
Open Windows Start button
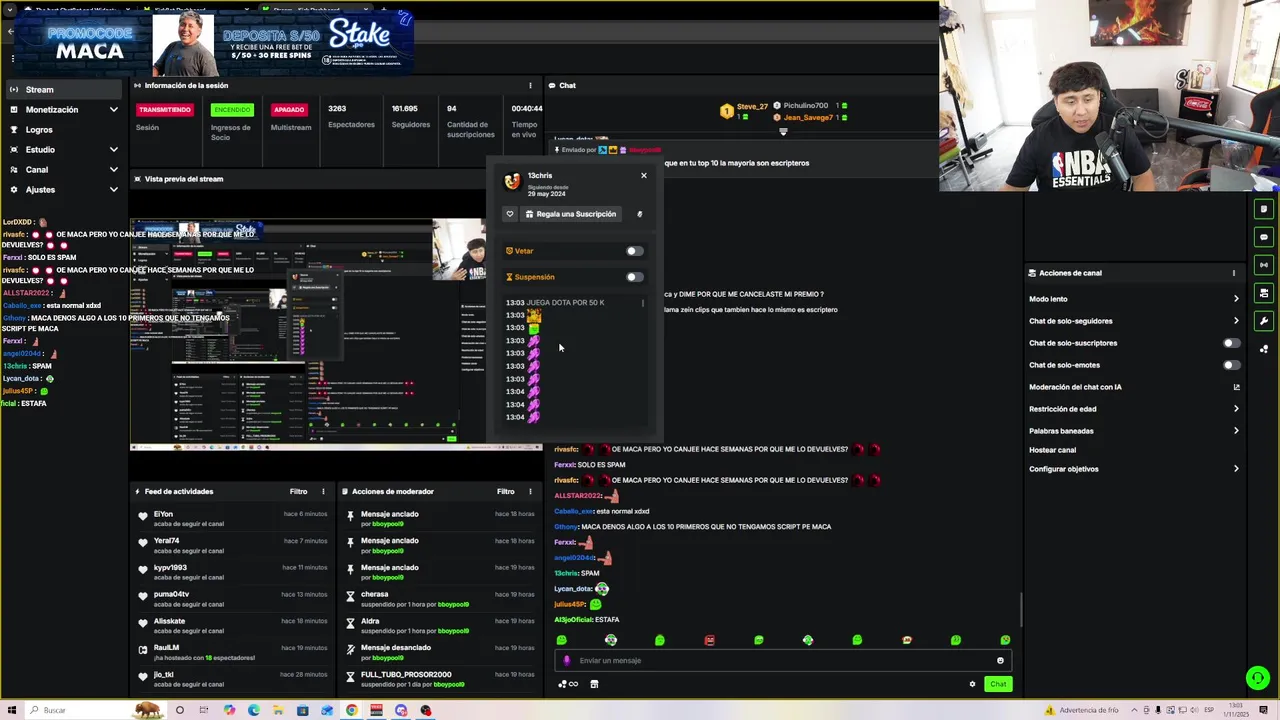[x=11, y=711]
